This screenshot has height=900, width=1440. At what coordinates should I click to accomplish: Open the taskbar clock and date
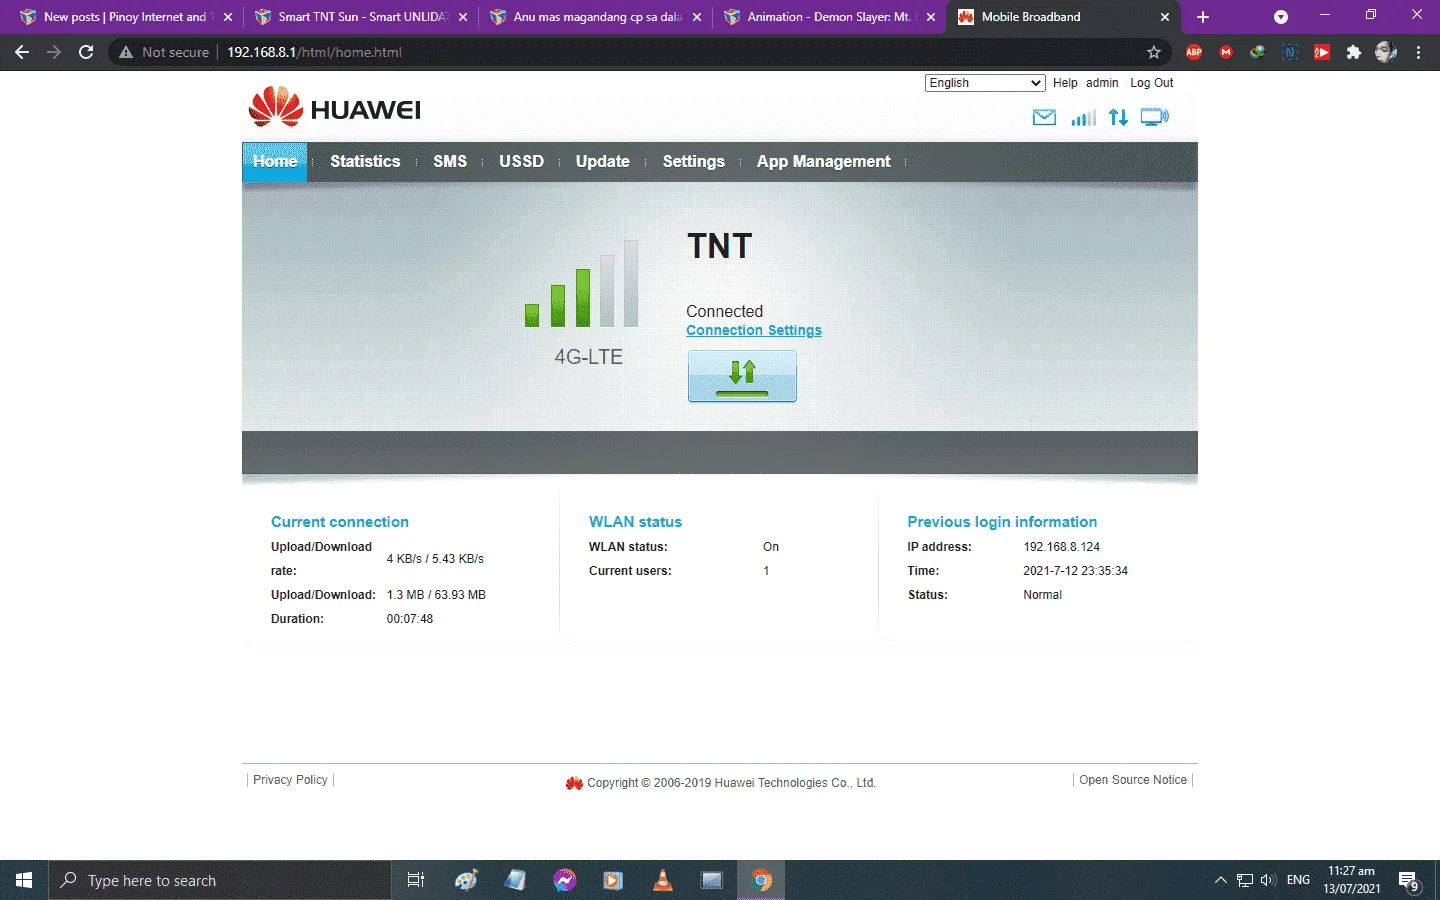click(x=1351, y=880)
